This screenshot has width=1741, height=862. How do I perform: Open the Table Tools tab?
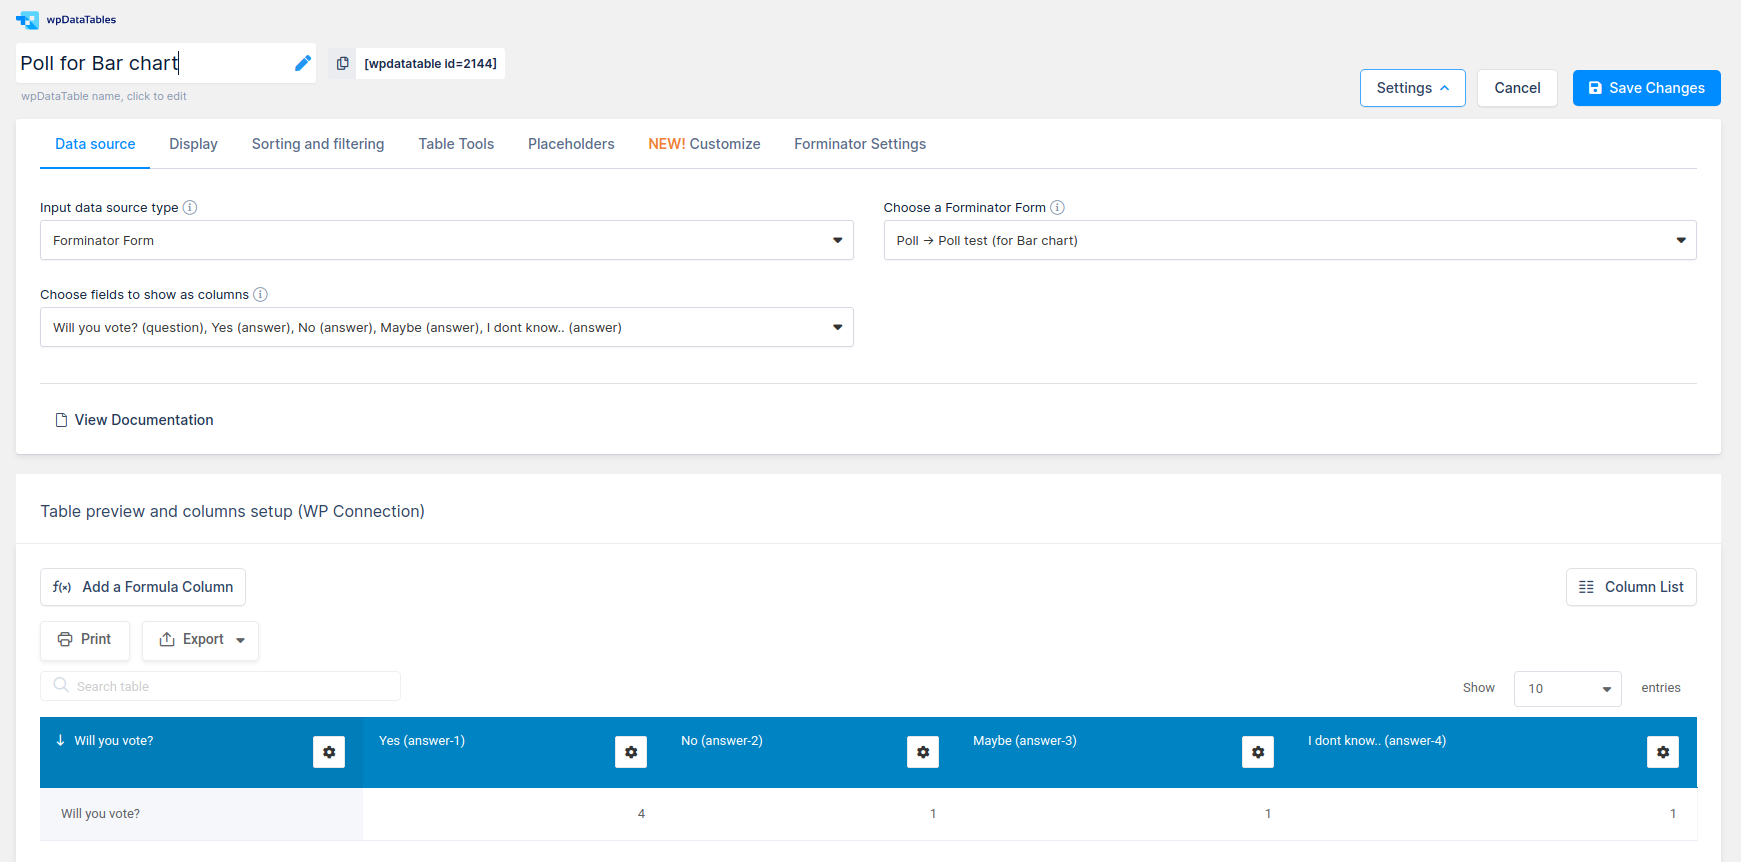coord(456,144)
